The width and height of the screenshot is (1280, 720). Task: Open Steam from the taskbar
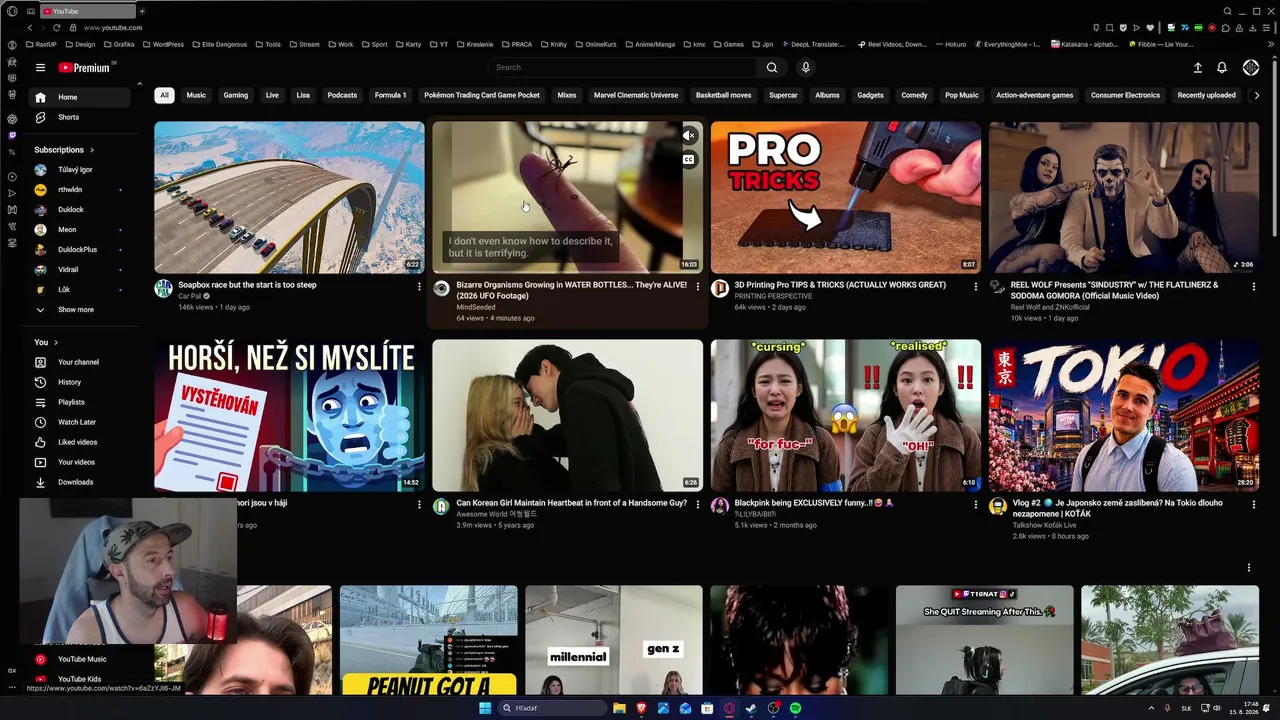tap(751, 708)
